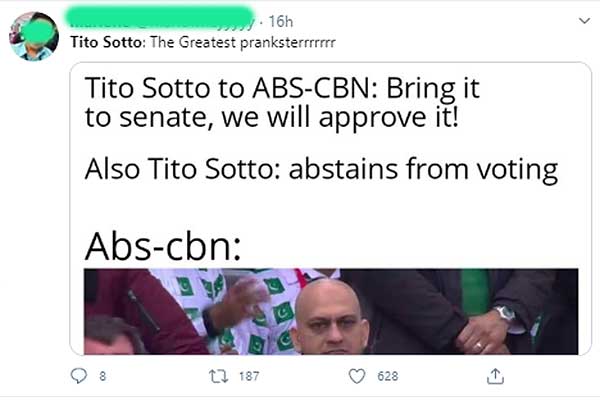This screenshot has width=600, height=401.
Task: View the 8 replies count
Action: [x=102, y=376]
